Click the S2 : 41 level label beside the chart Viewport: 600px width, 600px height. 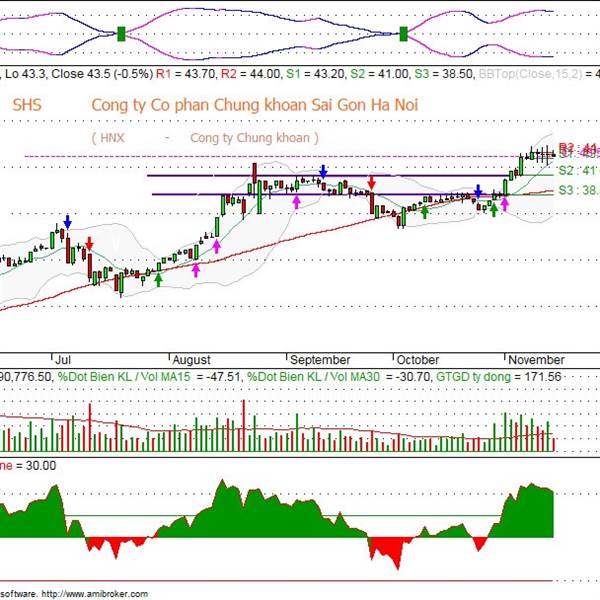[x=577, y=170]
